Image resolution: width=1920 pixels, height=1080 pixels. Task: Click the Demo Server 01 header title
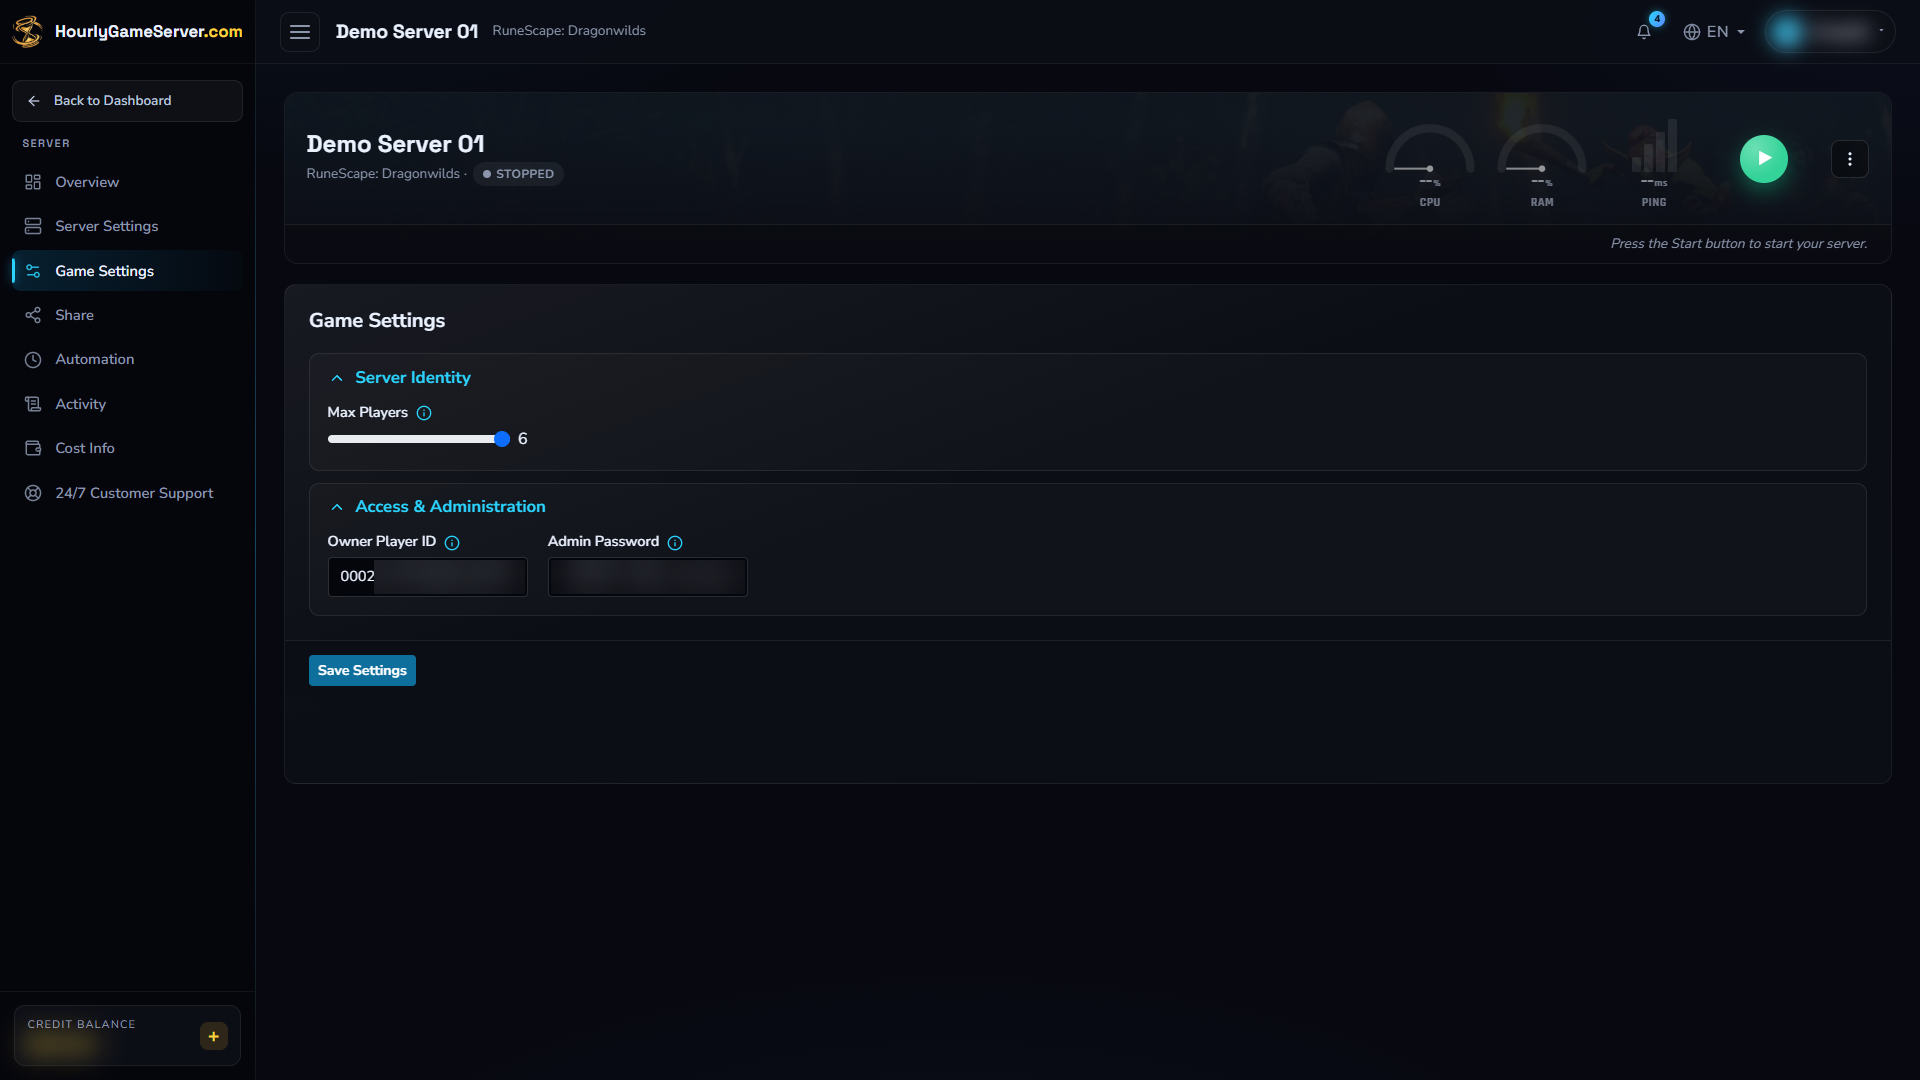(x=407, y=31)
